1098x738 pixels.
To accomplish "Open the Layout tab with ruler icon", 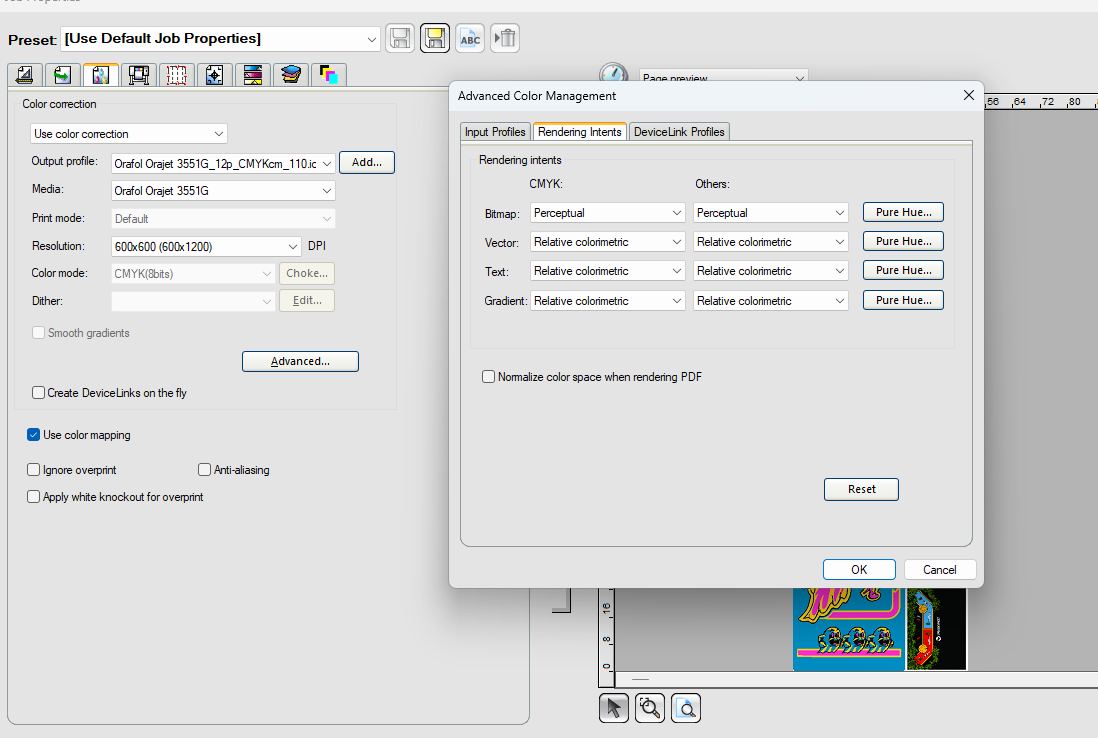I will click(x=25, y=74).
